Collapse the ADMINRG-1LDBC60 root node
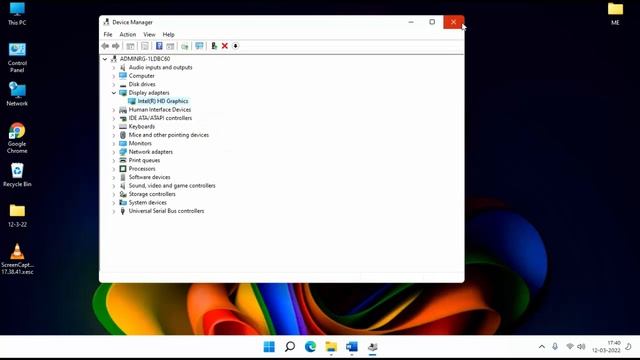 [105, 59]
